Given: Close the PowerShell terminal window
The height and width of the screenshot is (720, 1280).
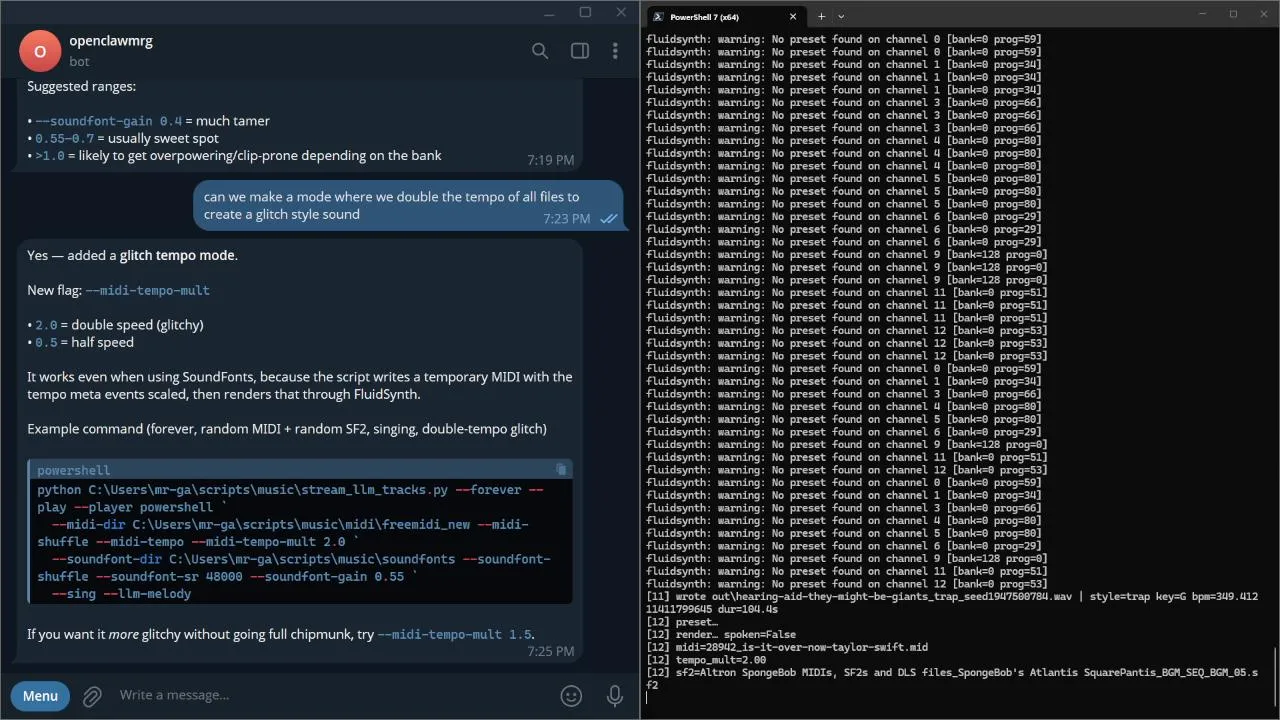Looking at the screenshot, I should click(1262, 14).
